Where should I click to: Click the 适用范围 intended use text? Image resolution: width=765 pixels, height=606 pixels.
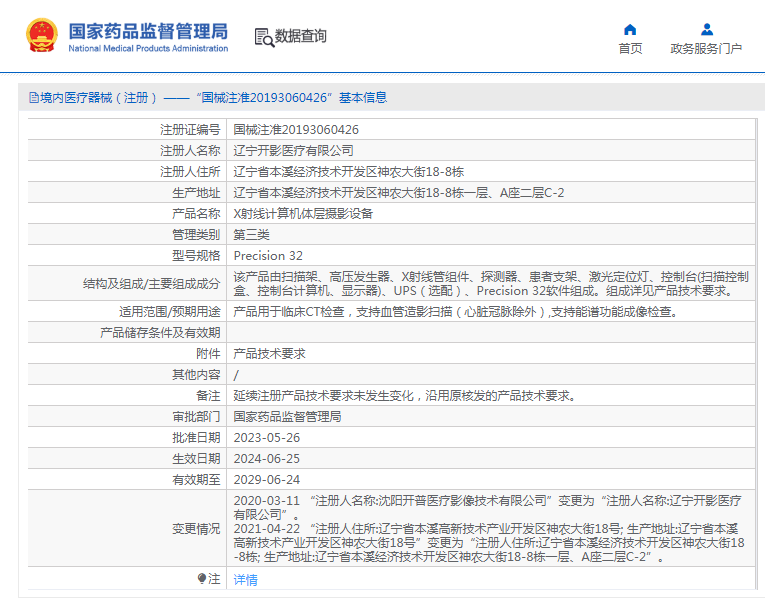[x=456, y=312]
